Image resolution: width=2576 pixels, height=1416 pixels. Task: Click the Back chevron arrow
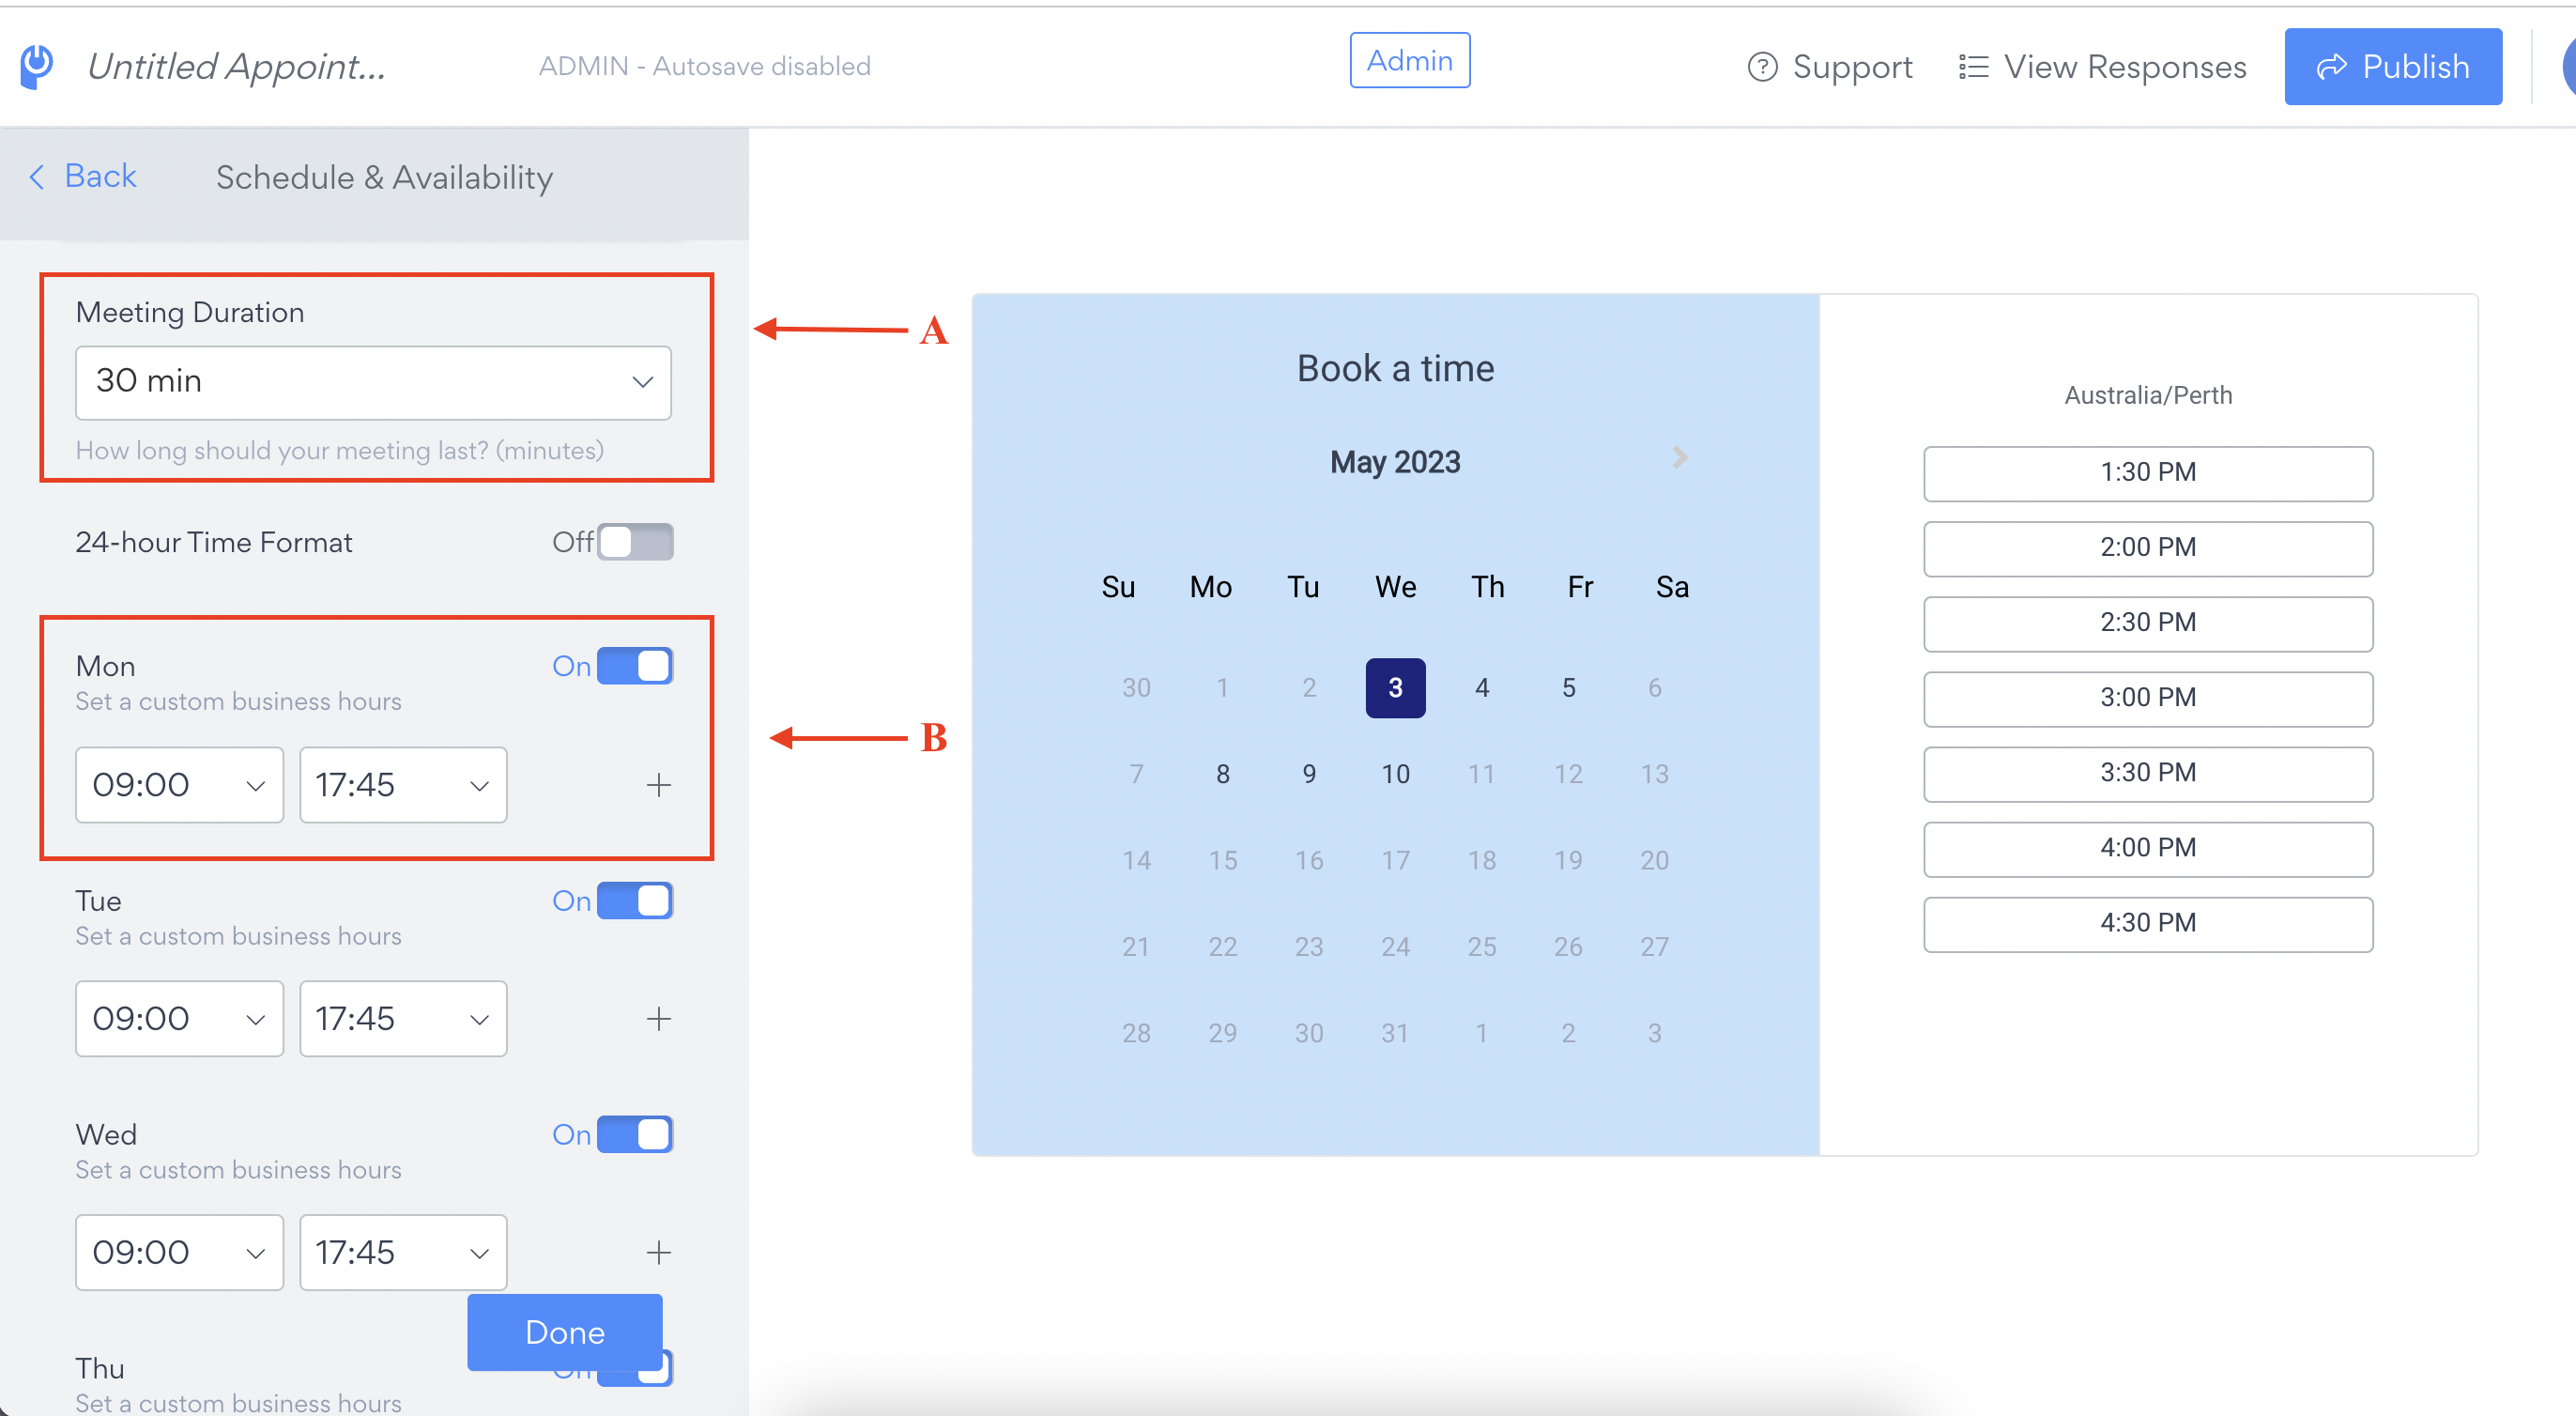pos(37,177)
